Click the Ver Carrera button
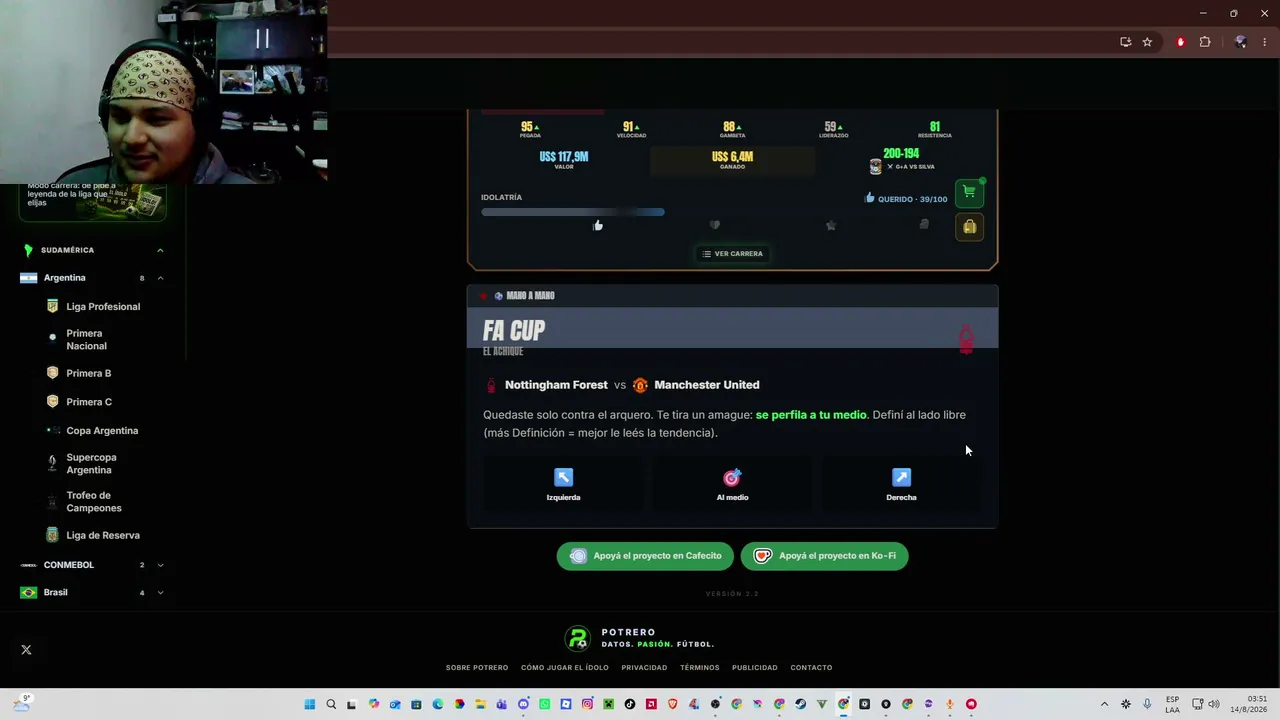1280x720 pixels. click(732, 254)
